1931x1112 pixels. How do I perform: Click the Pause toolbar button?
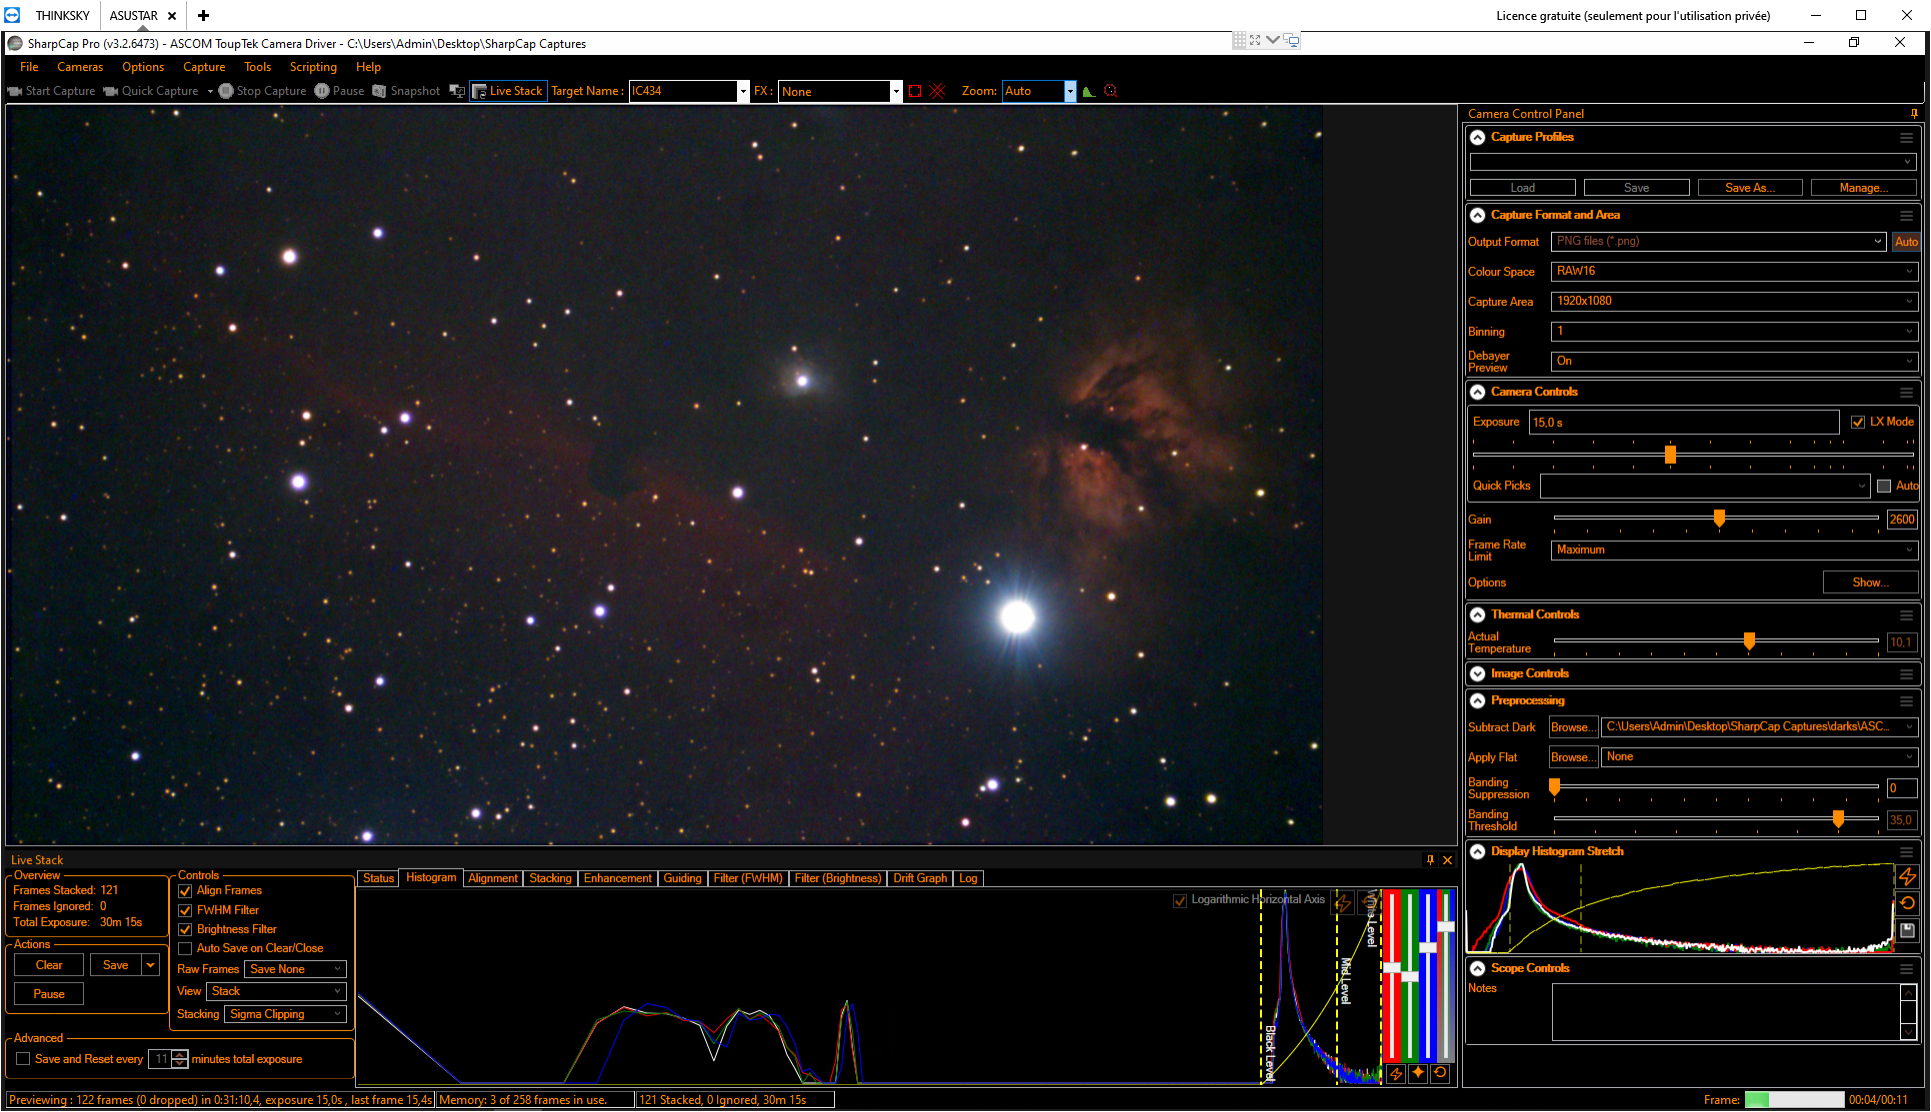(339, 91)
